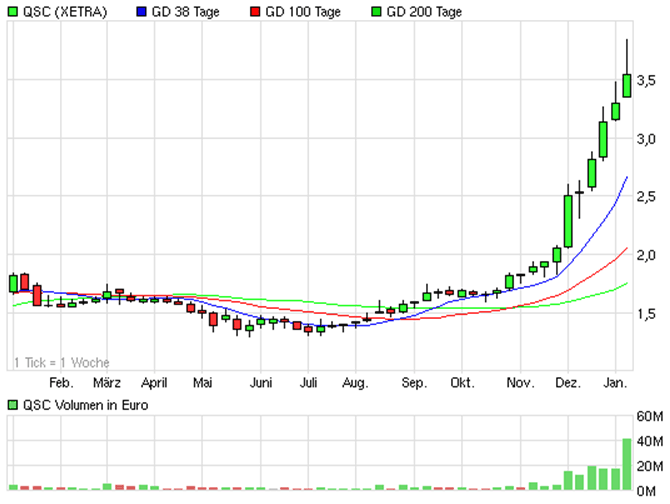Click the blue GD 38 Tage swatch
The height and width of the screenshot is (504, 670).
141,12
